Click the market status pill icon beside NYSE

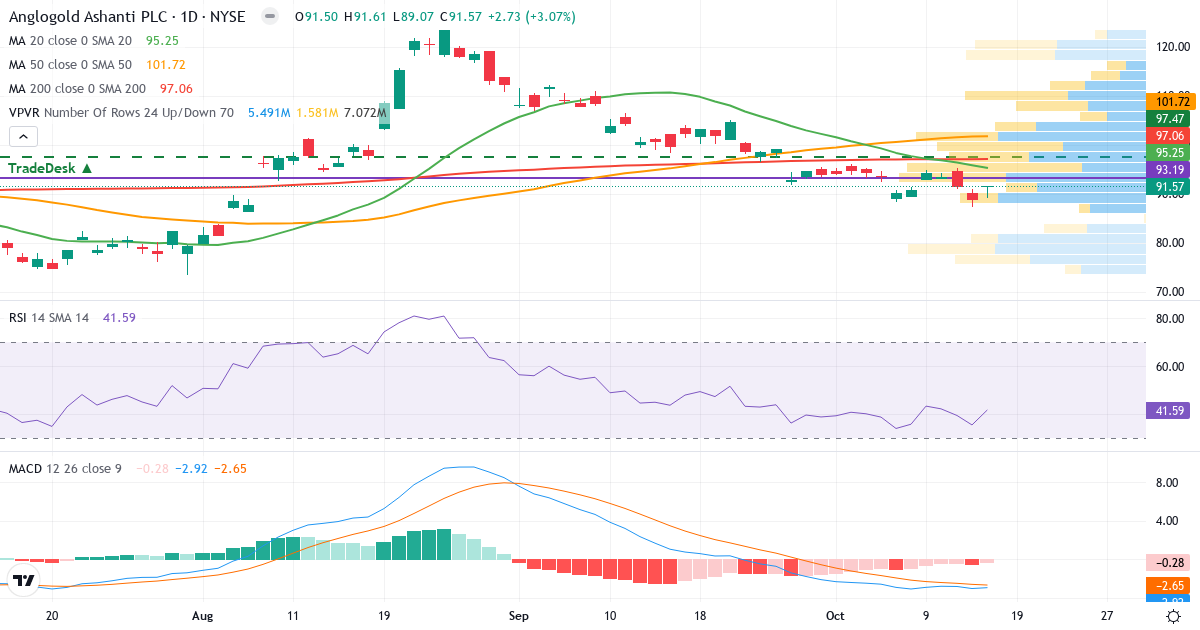click(268, 17)
